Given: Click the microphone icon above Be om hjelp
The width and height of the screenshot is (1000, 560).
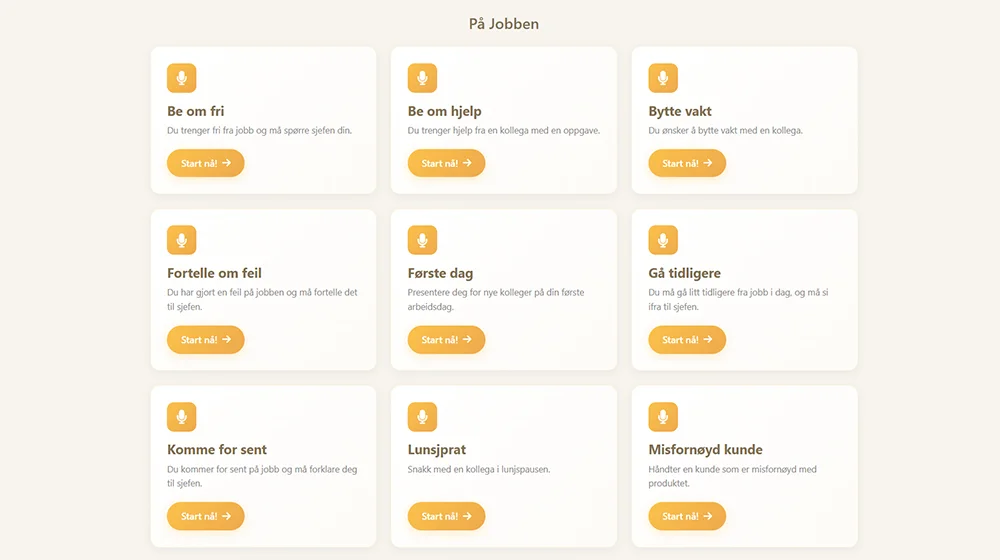Looking at the screenshot, I should (422, 78).
